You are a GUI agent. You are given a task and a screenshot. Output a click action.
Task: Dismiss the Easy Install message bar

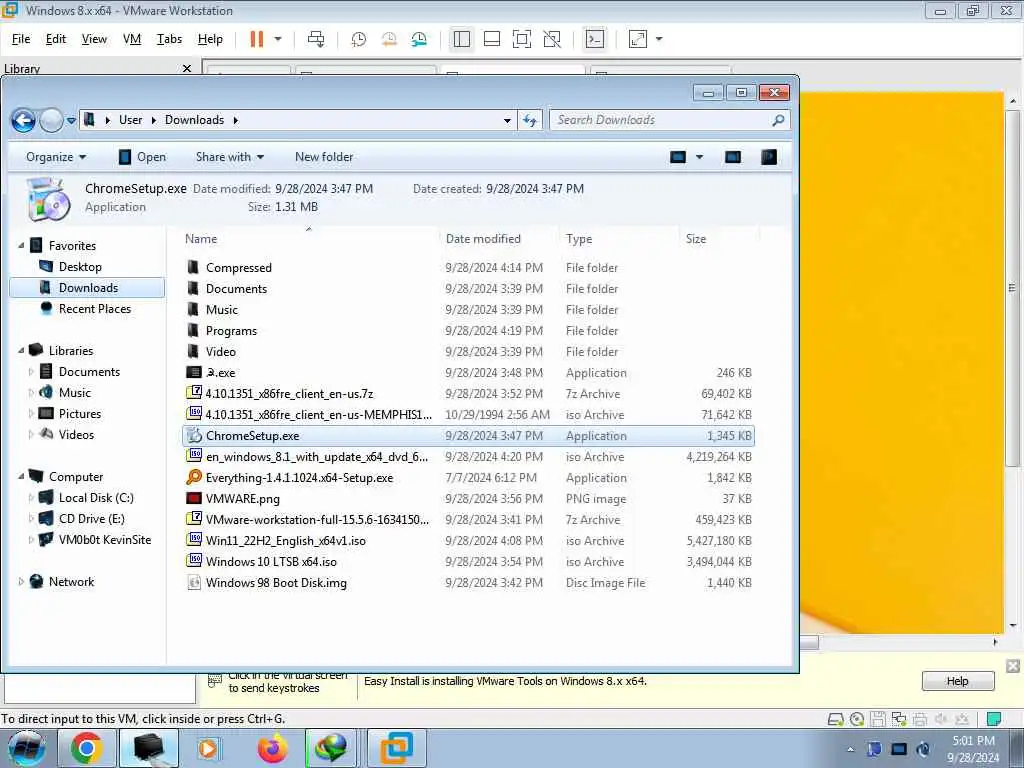1013,666
